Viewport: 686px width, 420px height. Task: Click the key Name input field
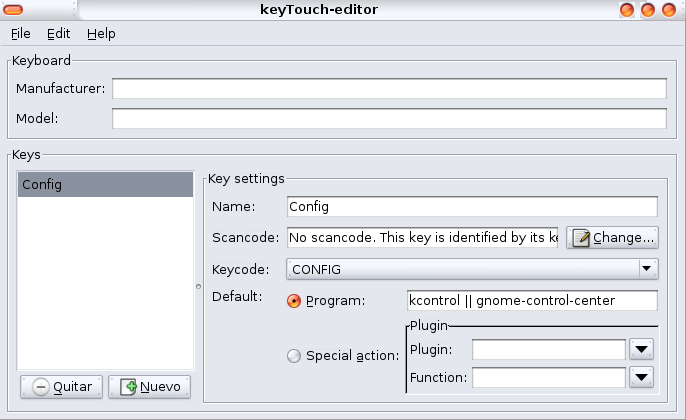pyautogui.click(x=471, y=207)
